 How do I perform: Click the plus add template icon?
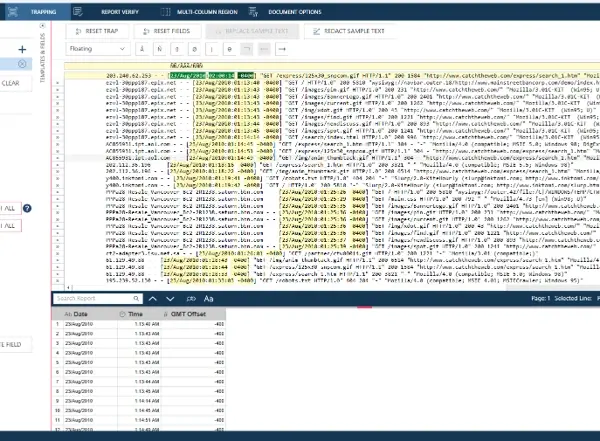coord(22,49)
